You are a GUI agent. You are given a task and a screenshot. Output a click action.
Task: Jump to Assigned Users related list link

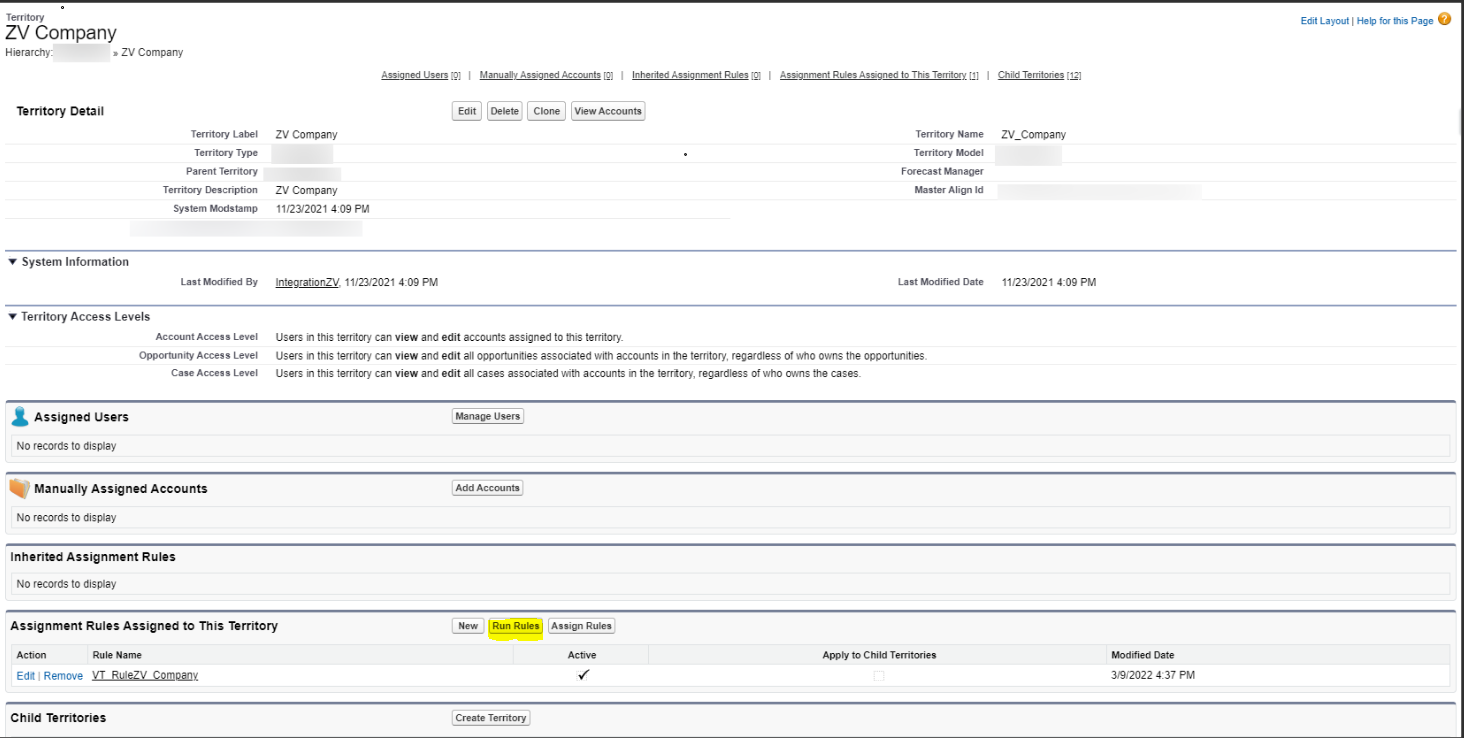pyautogui.click(x=414, y=75)
